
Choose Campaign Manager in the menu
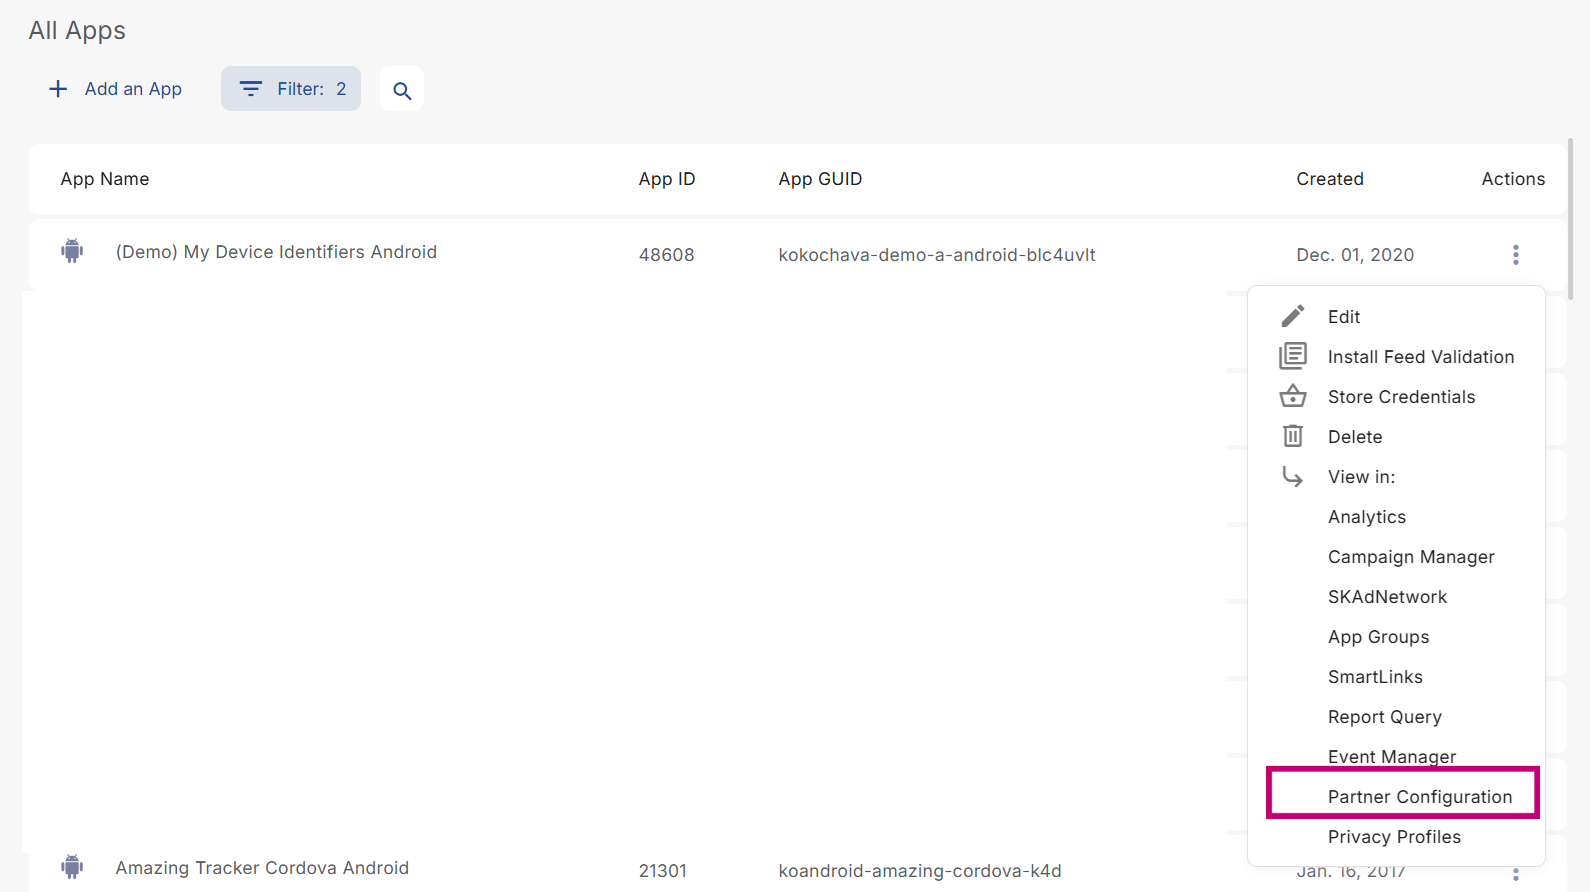[x=1410, y=557]
